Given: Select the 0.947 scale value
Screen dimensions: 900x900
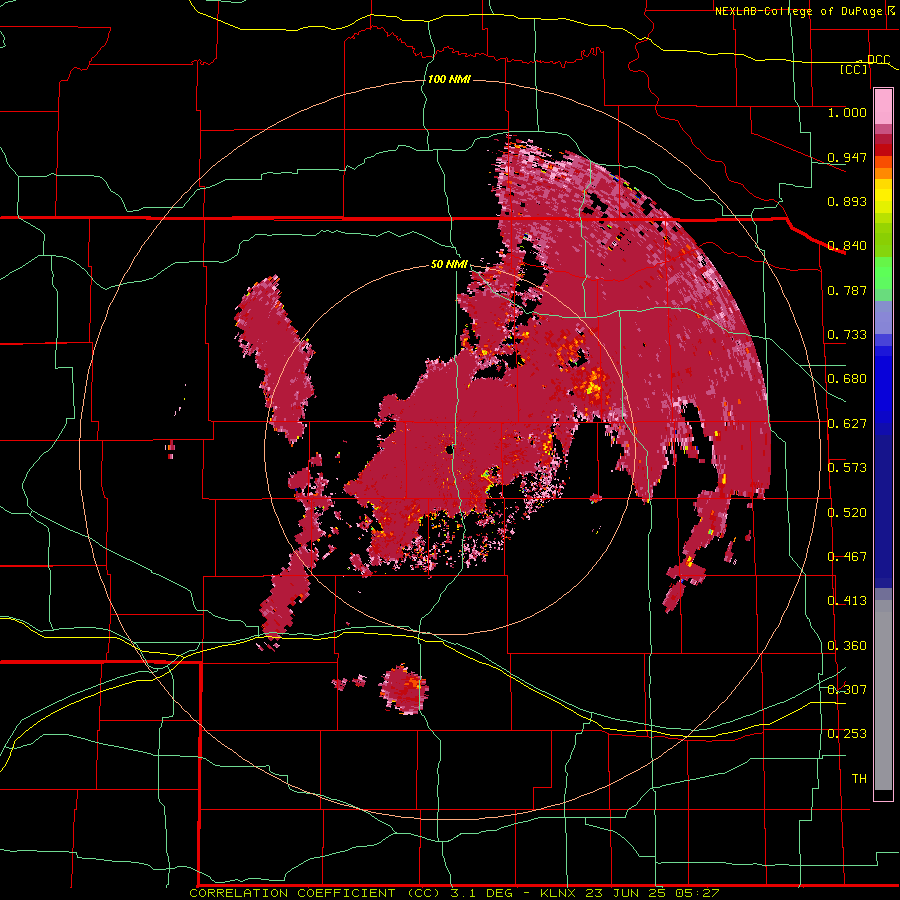Looking at the screenshot, I should pyautogui.click(x=847, y=157).
